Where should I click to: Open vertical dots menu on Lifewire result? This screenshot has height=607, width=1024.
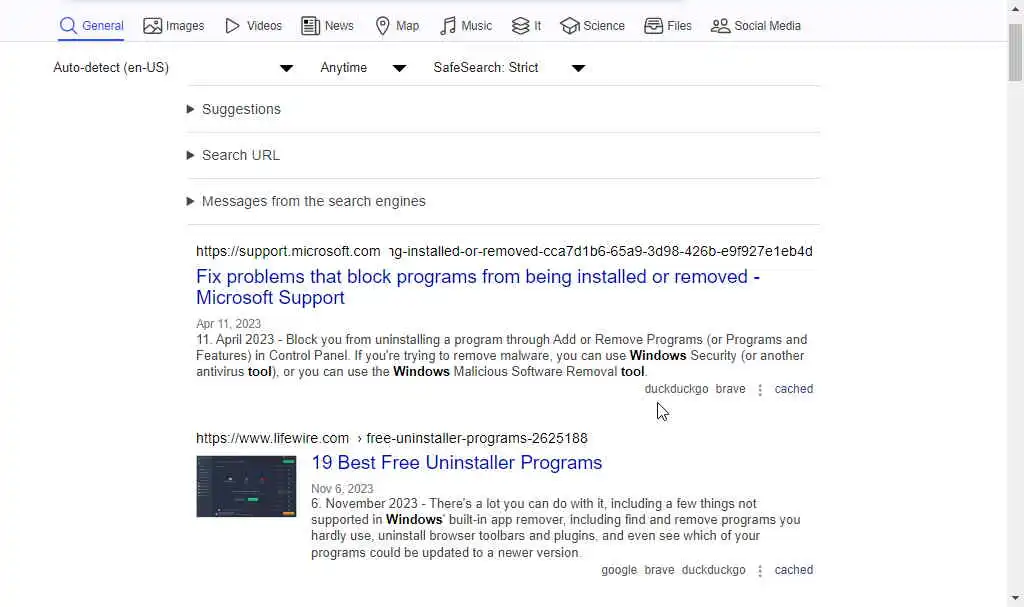(760, 570)
